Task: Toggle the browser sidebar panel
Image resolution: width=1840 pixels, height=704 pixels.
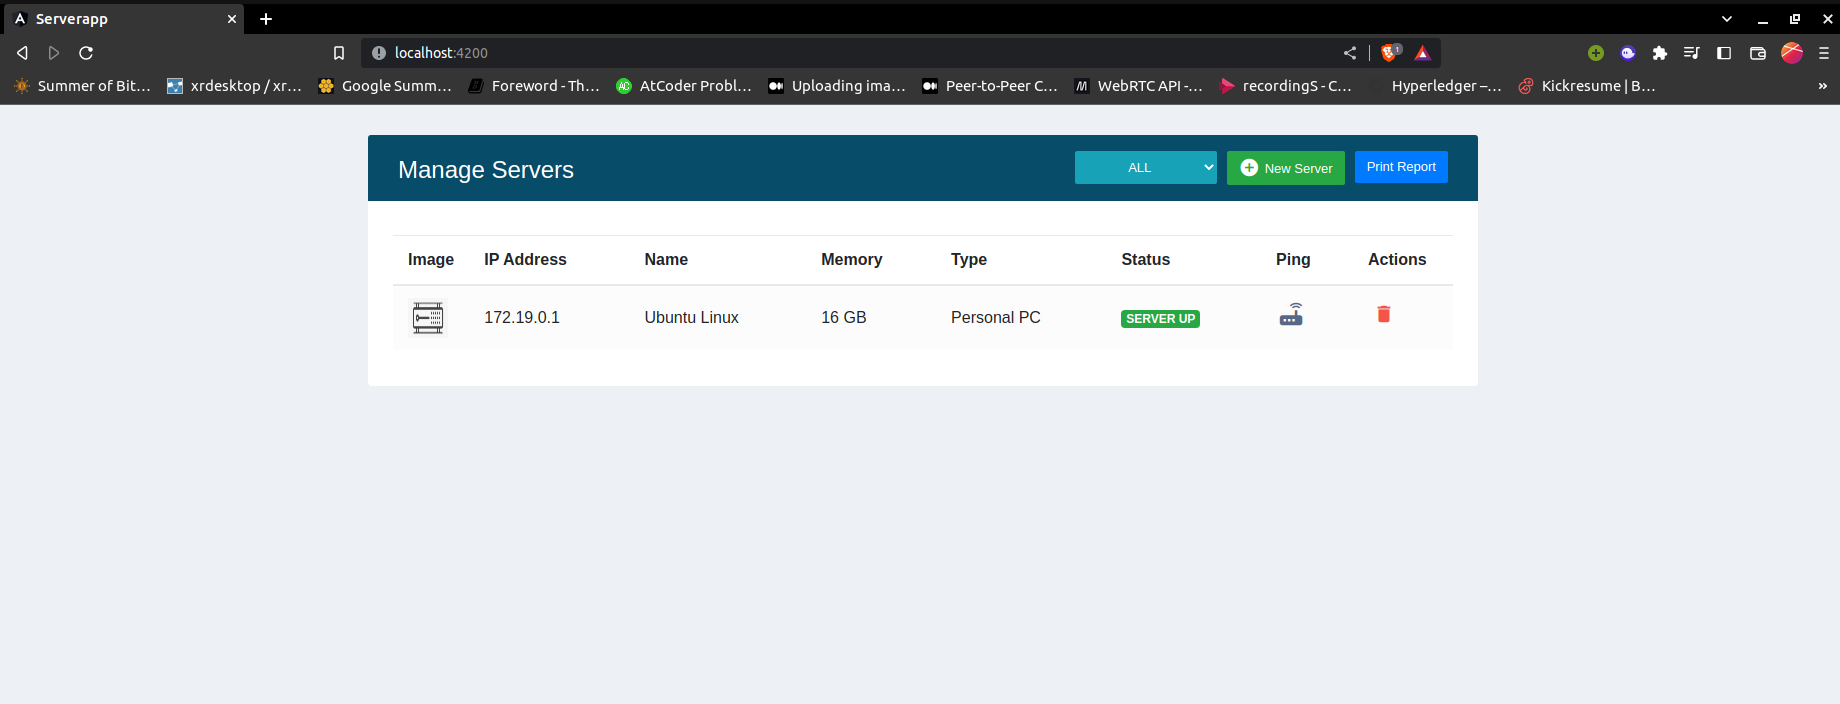Action: pos(1724,53)
